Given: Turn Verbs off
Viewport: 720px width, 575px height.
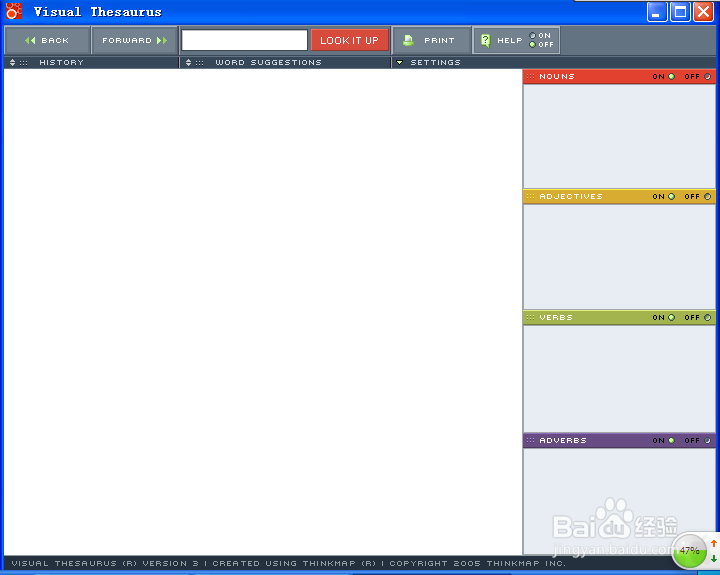Looking at the screenshot, I should pyautogui.click(x=707, y=317).
